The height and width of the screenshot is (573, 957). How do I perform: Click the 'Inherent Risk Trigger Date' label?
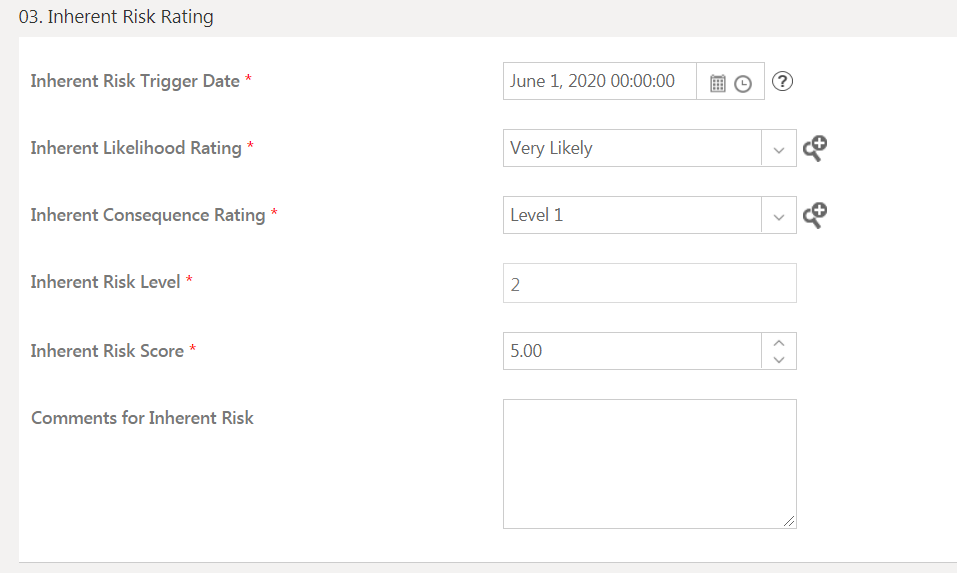tap(135, 81)
